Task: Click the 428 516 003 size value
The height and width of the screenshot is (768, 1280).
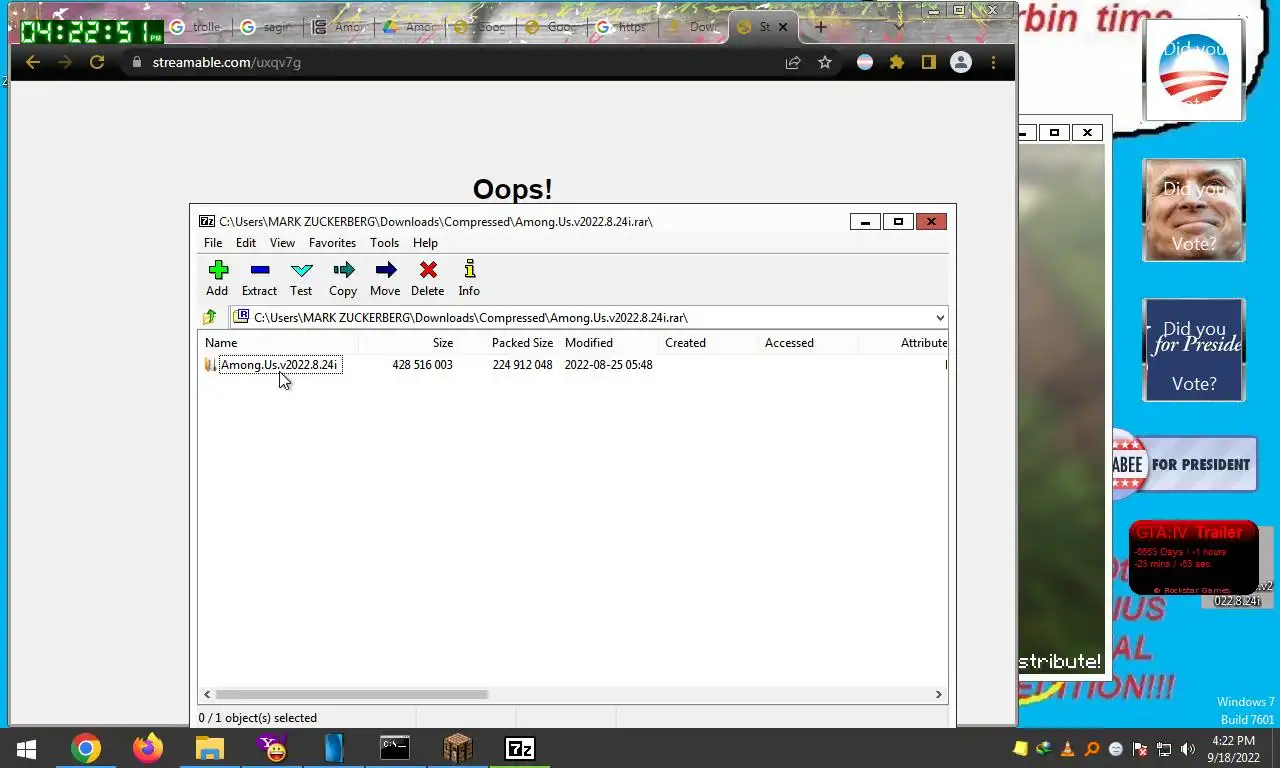Action: 422,365
